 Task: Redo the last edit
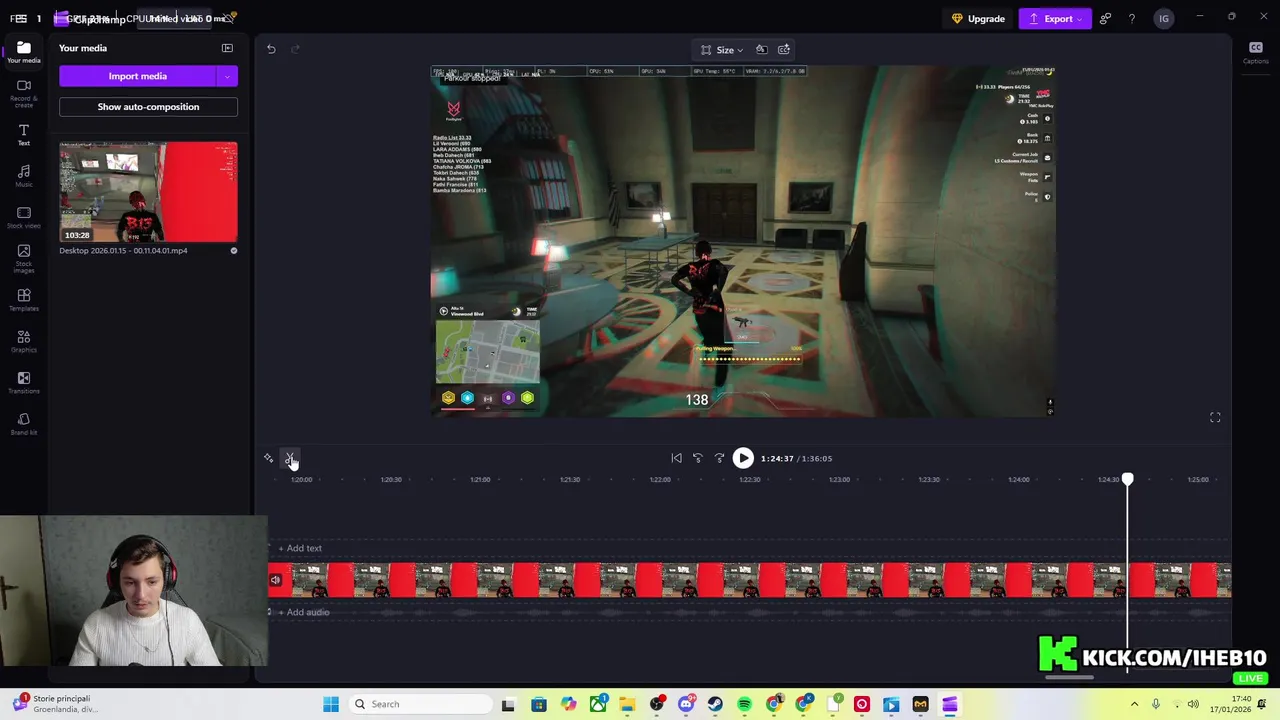[295, 49]
